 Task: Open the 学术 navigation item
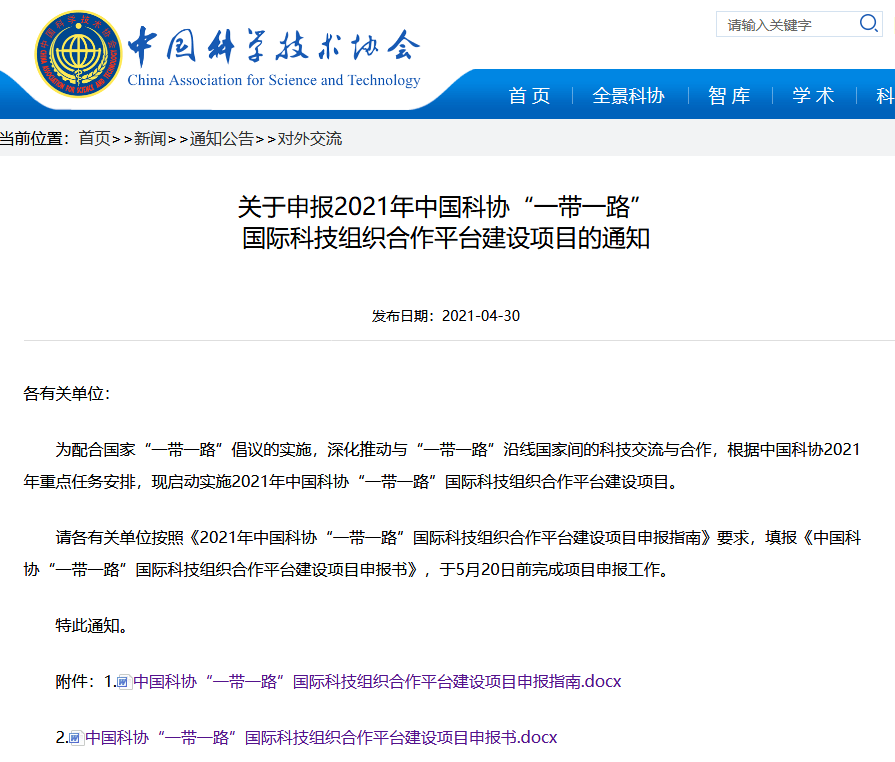click(813, 96)
